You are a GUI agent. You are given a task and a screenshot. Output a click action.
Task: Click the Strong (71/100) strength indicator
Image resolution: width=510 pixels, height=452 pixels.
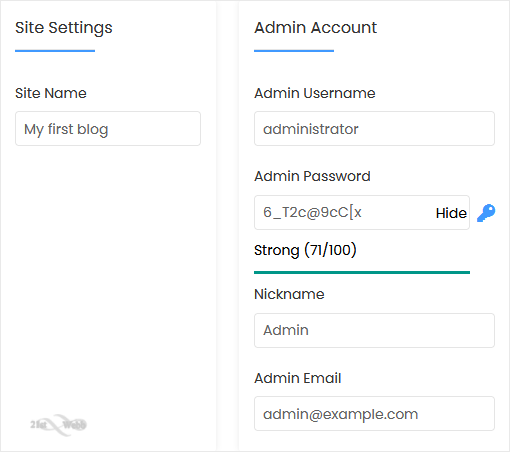pos(305,250)
